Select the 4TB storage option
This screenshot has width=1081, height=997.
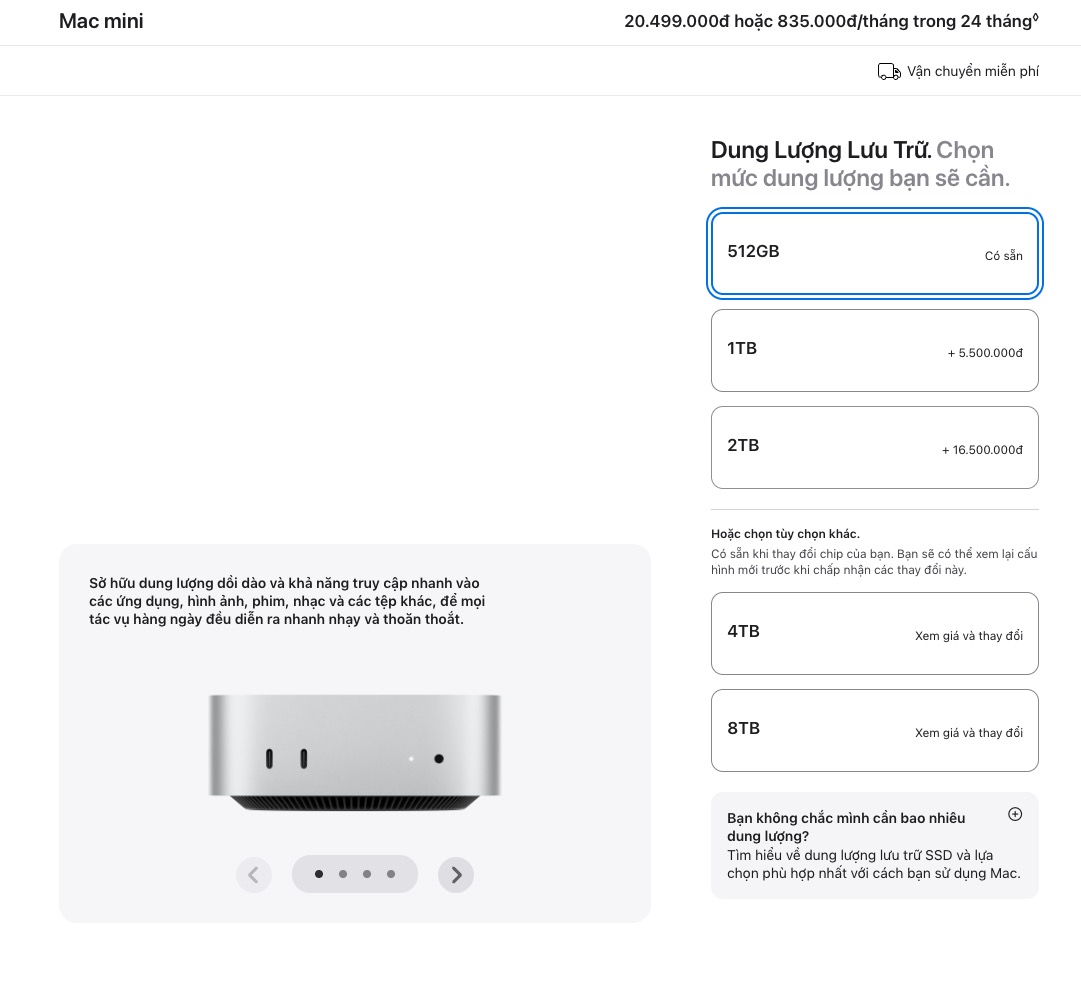pyautogui.click(x=874, y=634)
